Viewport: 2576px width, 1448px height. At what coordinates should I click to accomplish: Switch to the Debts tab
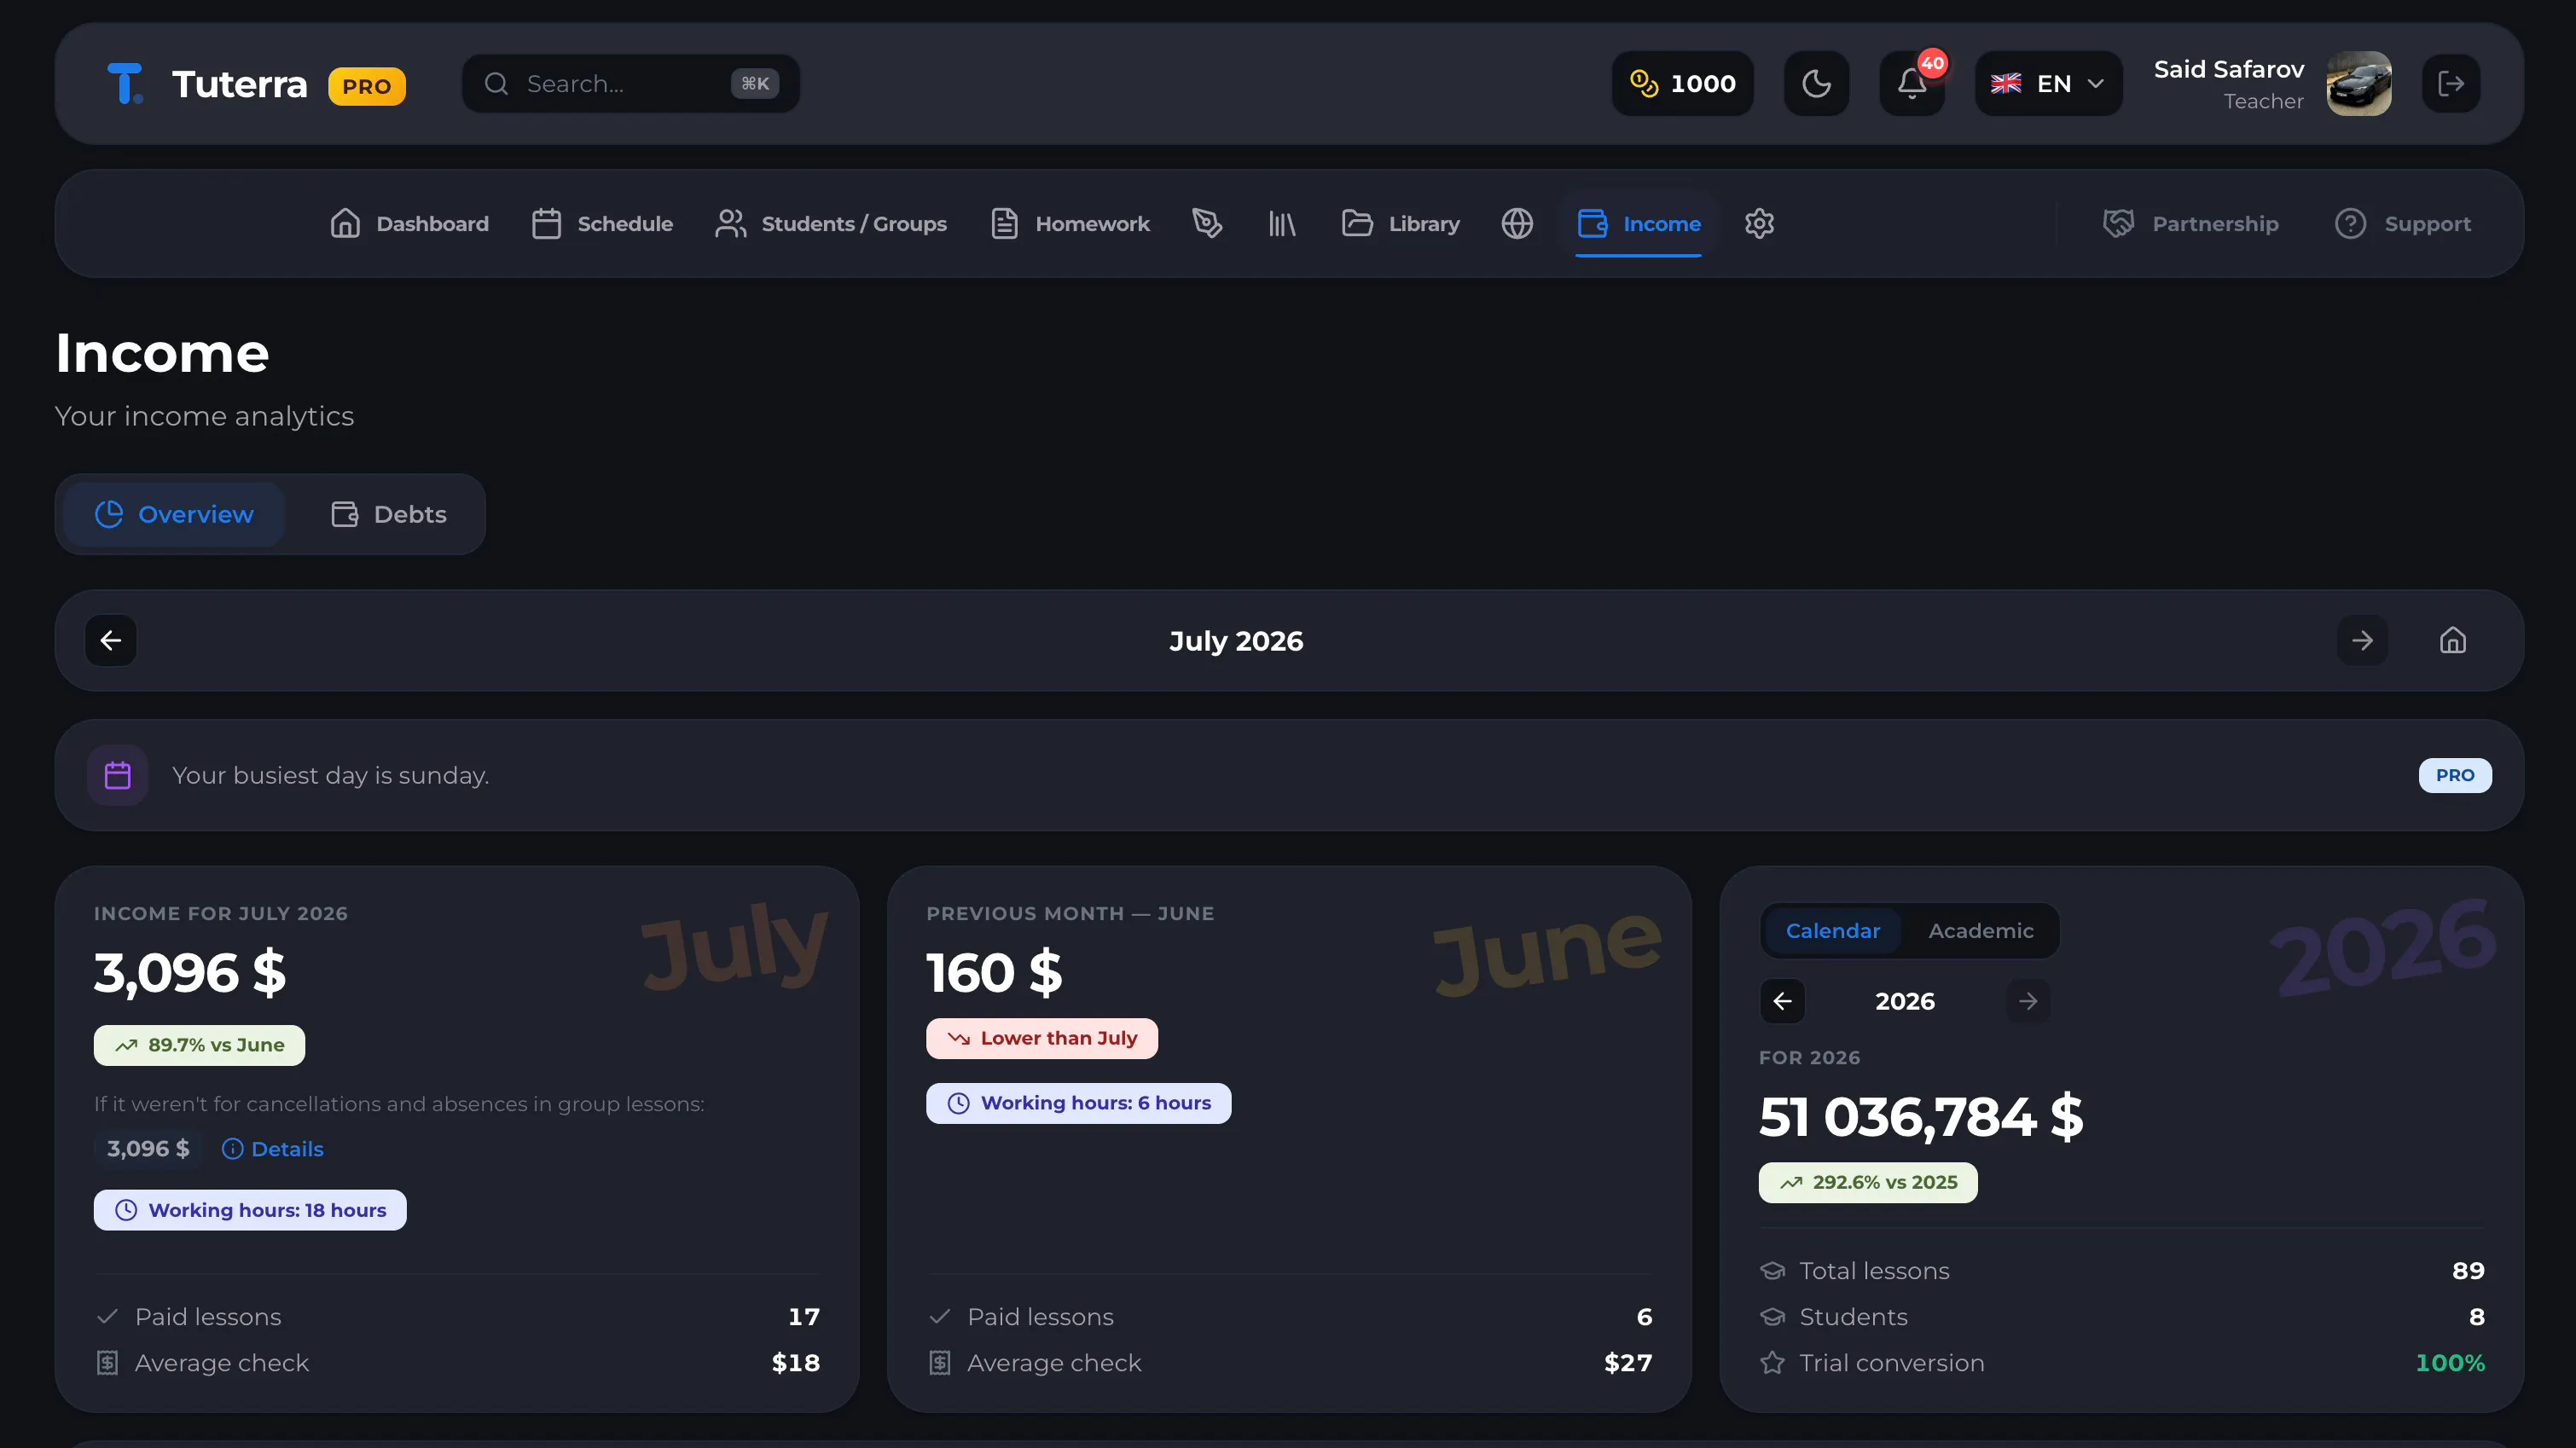[388, 515]
